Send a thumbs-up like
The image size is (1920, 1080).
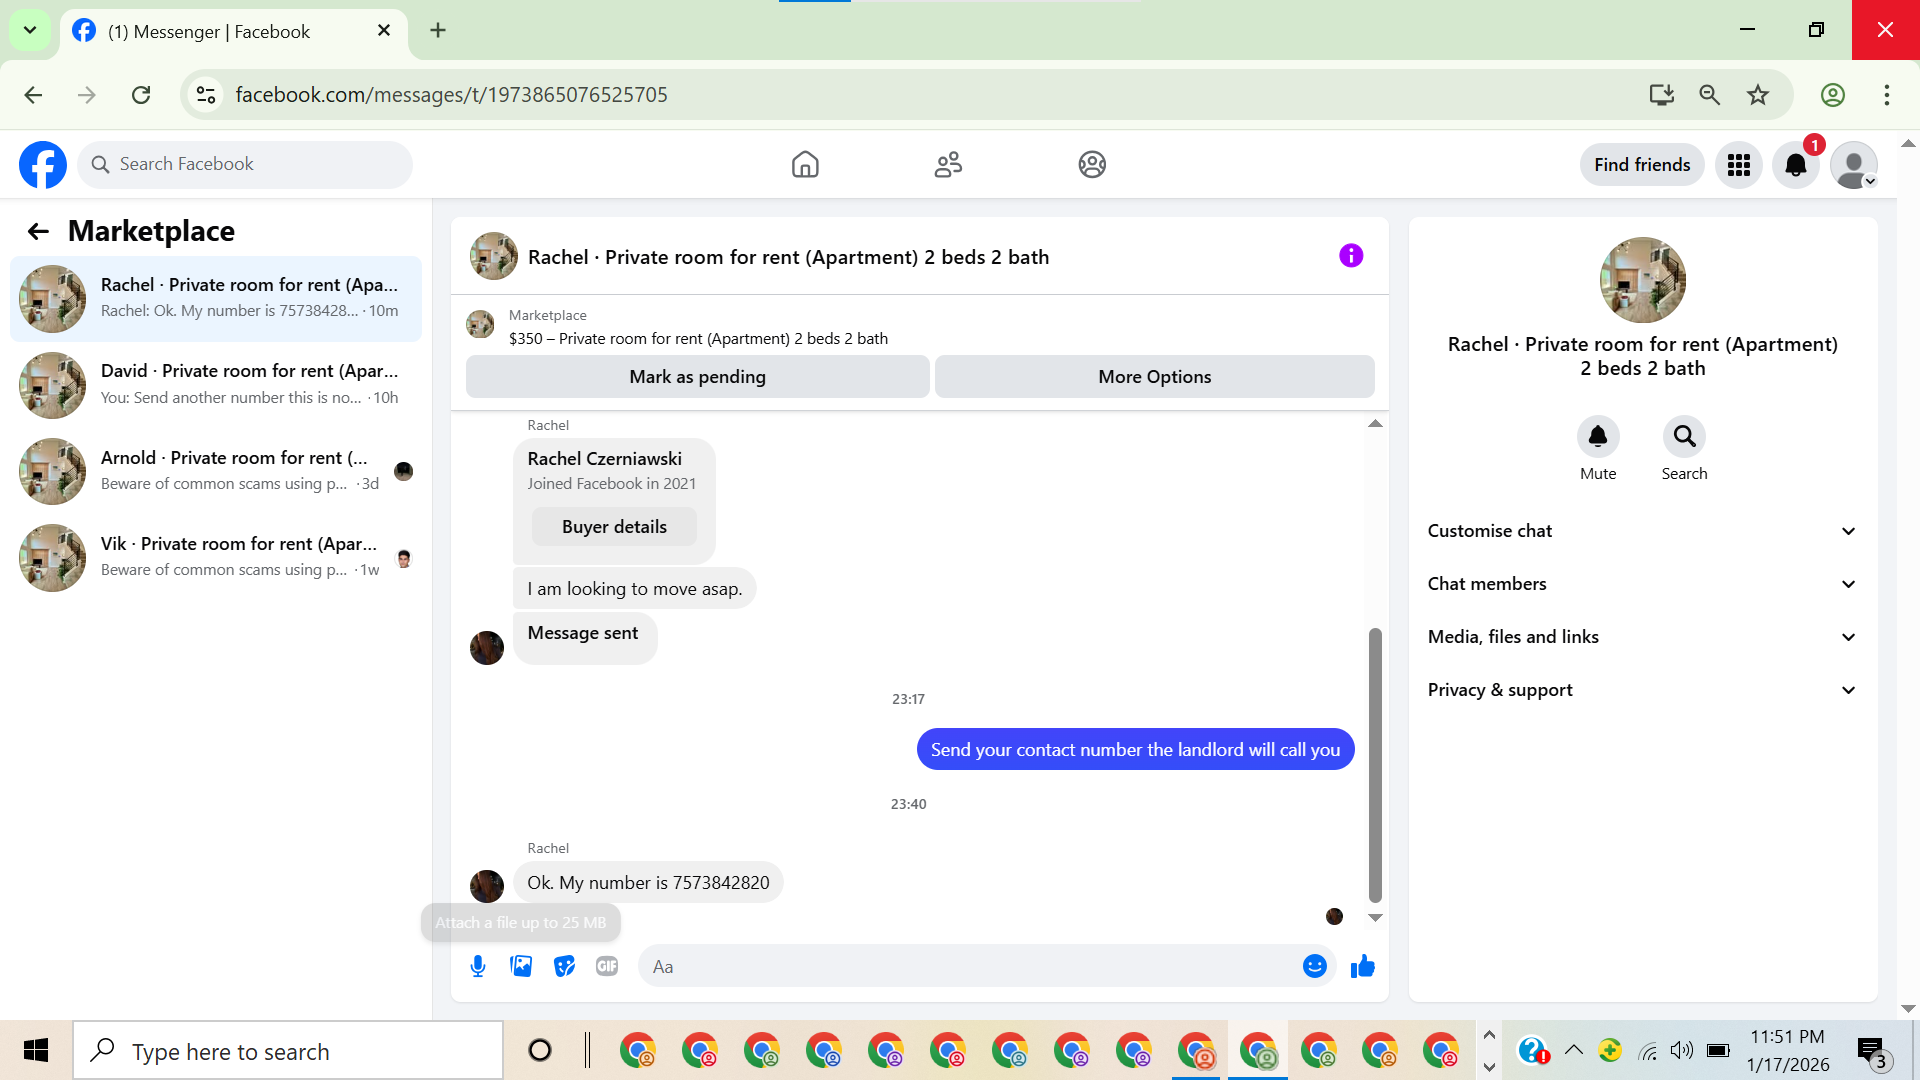[1362, 966]
